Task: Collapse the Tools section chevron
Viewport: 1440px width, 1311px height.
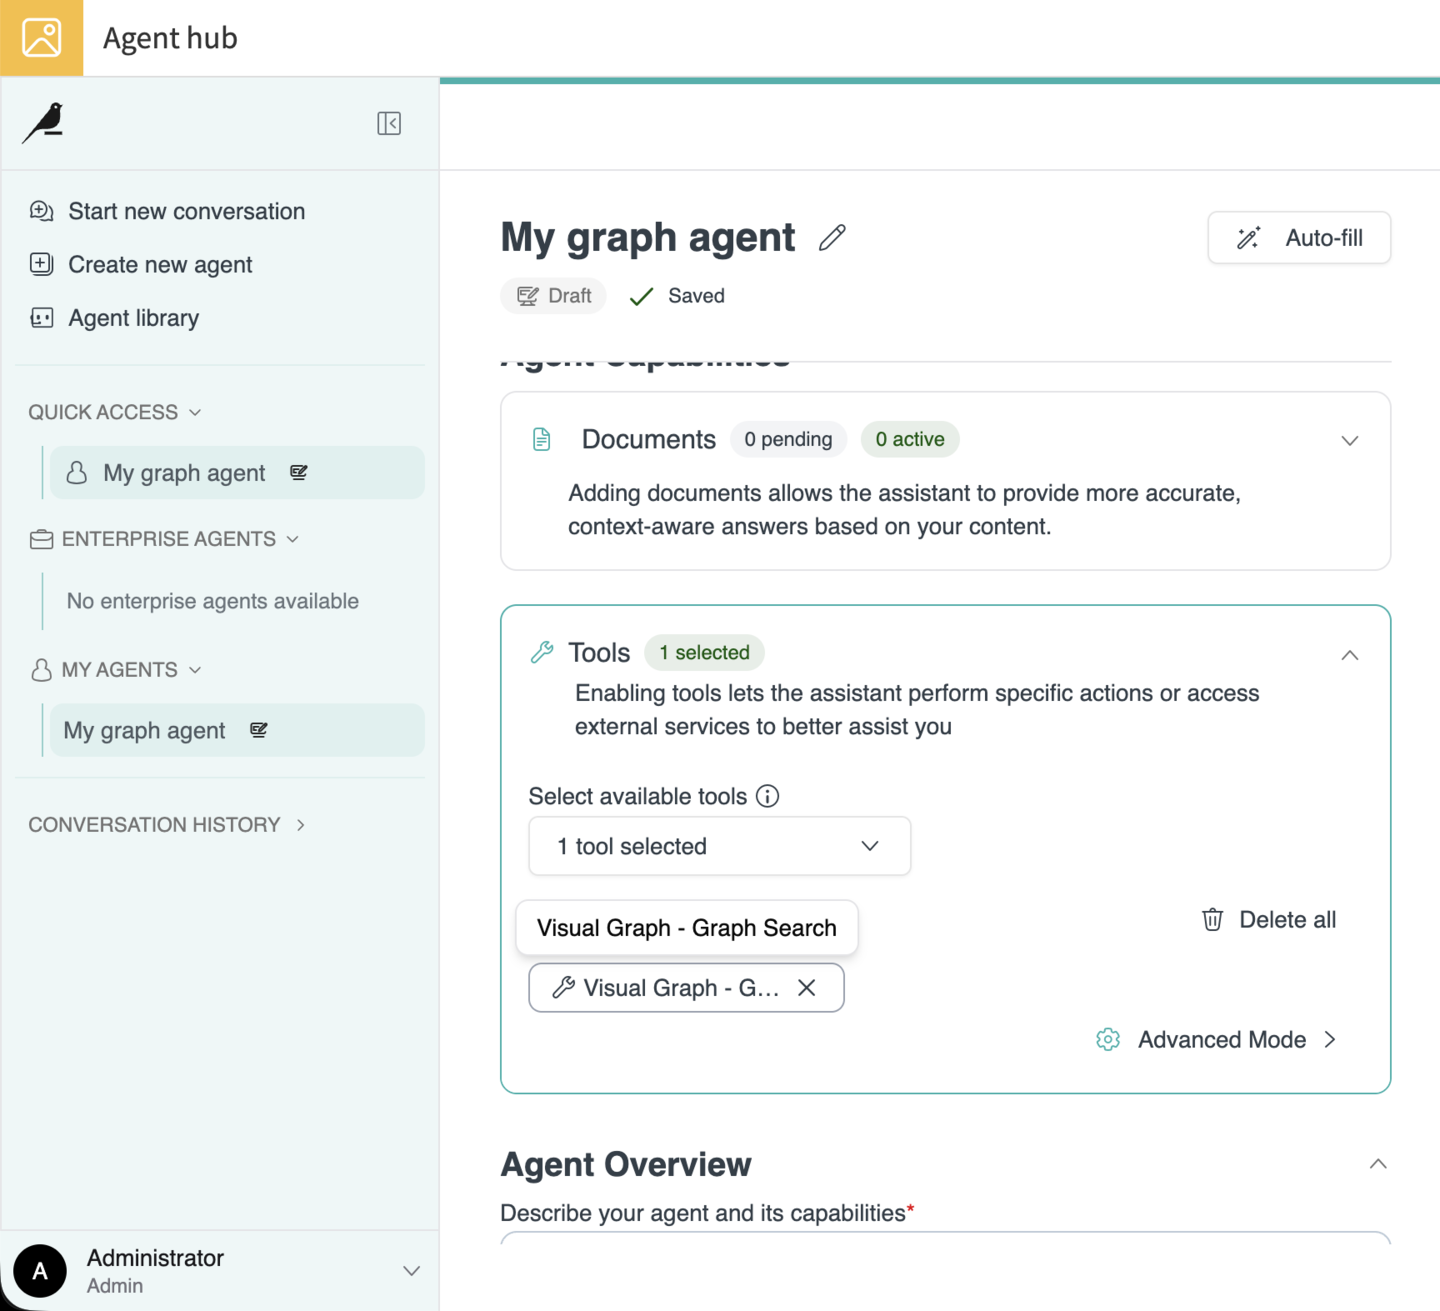Action: coord(1350,655)
